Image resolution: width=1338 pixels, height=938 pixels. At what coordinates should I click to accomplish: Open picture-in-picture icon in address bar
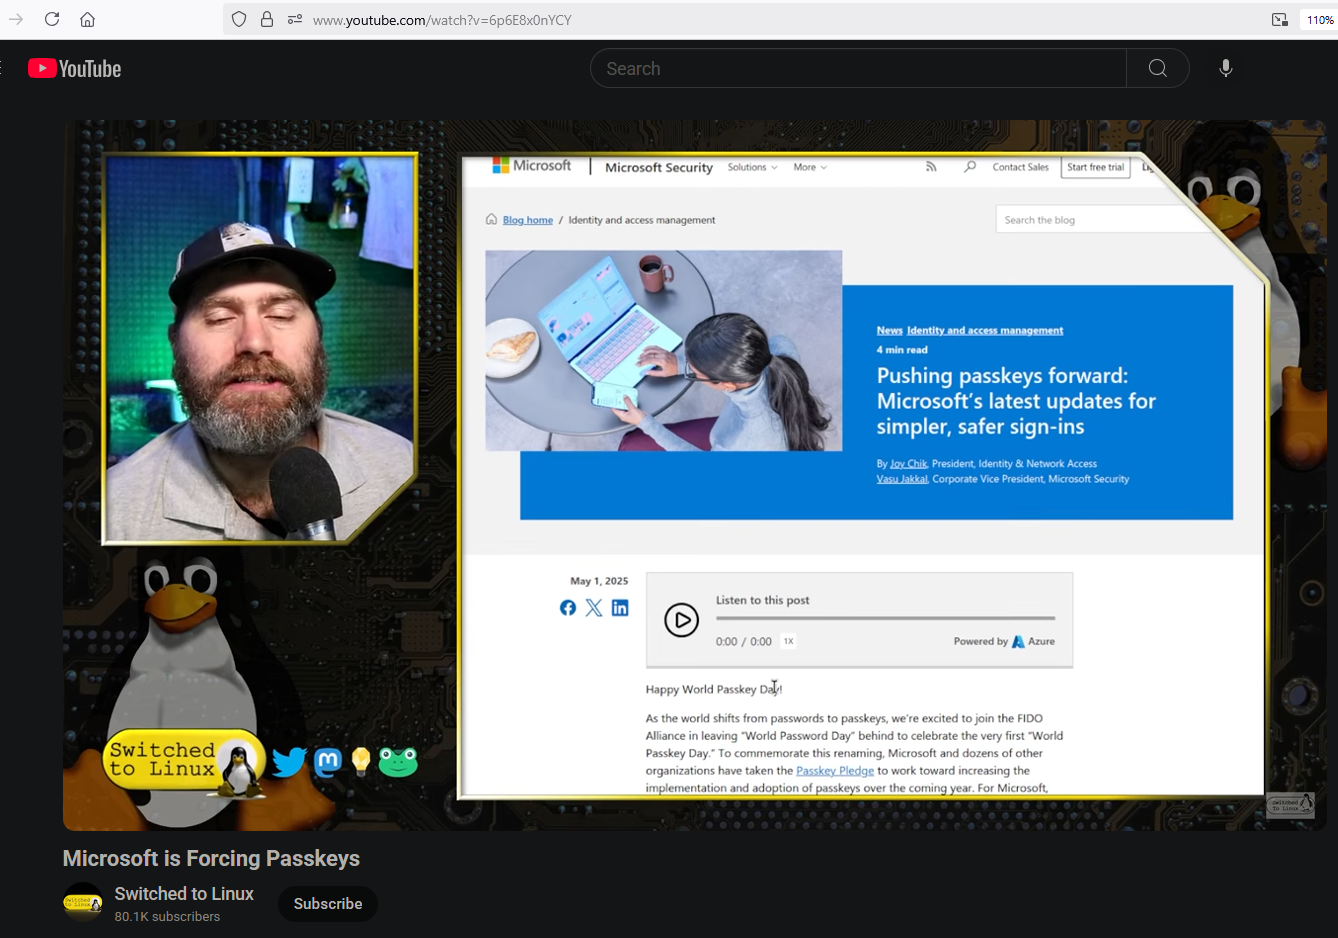[1280, 19]
